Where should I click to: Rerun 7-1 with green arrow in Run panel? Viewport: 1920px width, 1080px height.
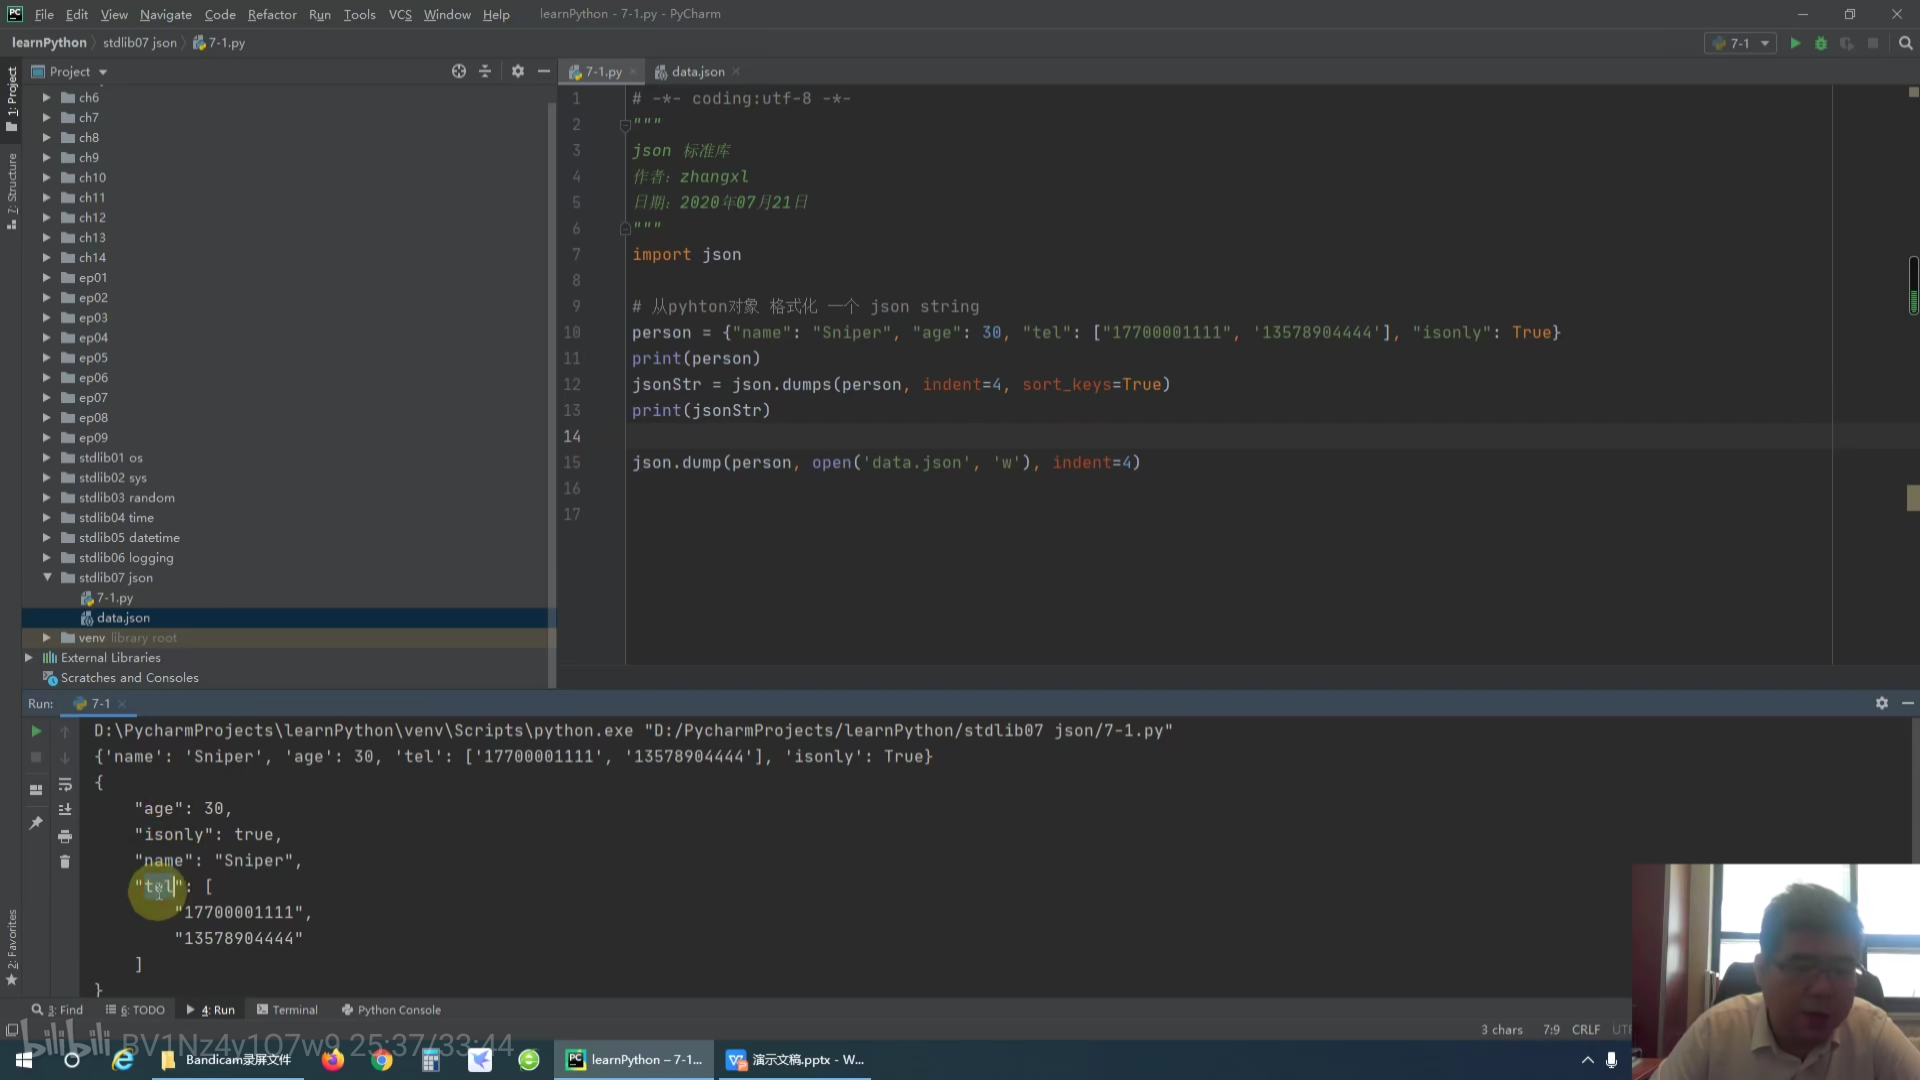pos(36,731)
